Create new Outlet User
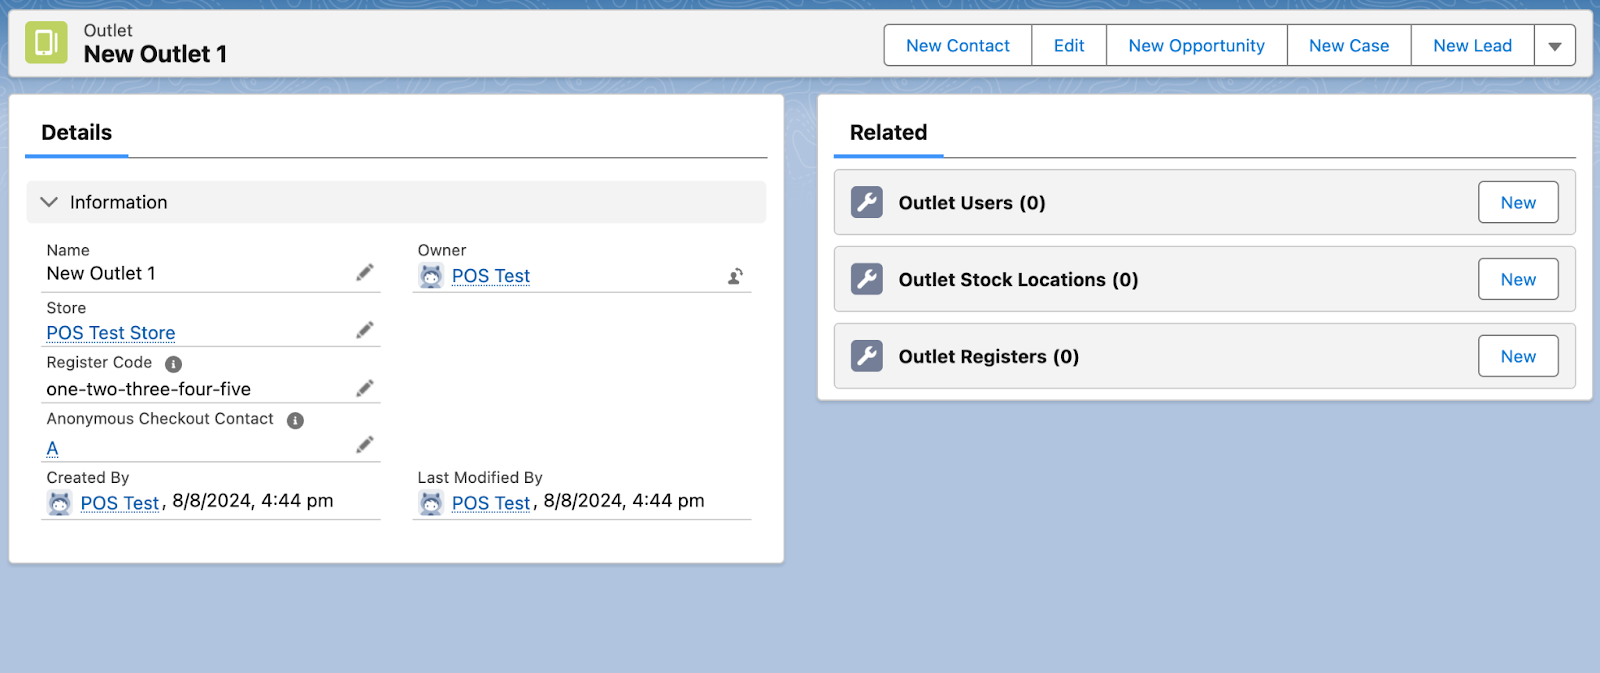1600x673 pixels. [x=1518, y=203]
